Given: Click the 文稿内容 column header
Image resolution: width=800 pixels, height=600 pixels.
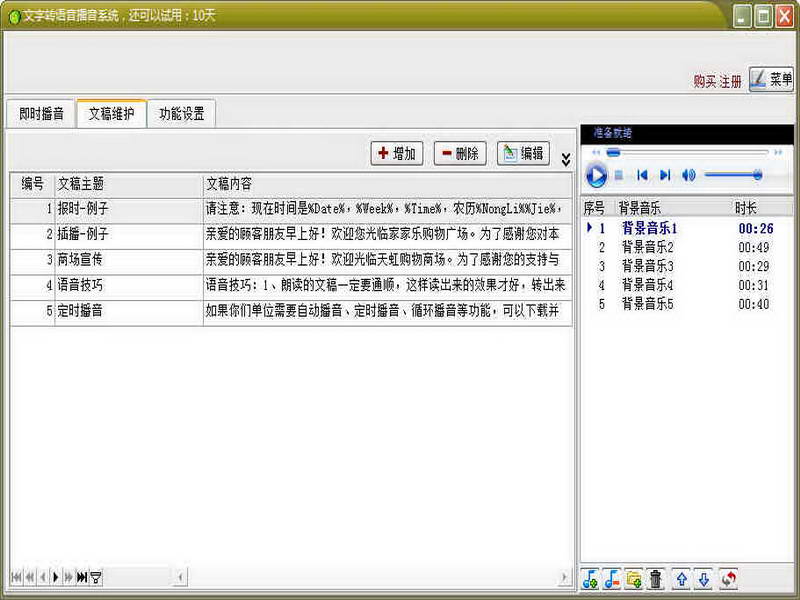Looking at the screenshot, I should pyautogui.click(x=388, y=184).
